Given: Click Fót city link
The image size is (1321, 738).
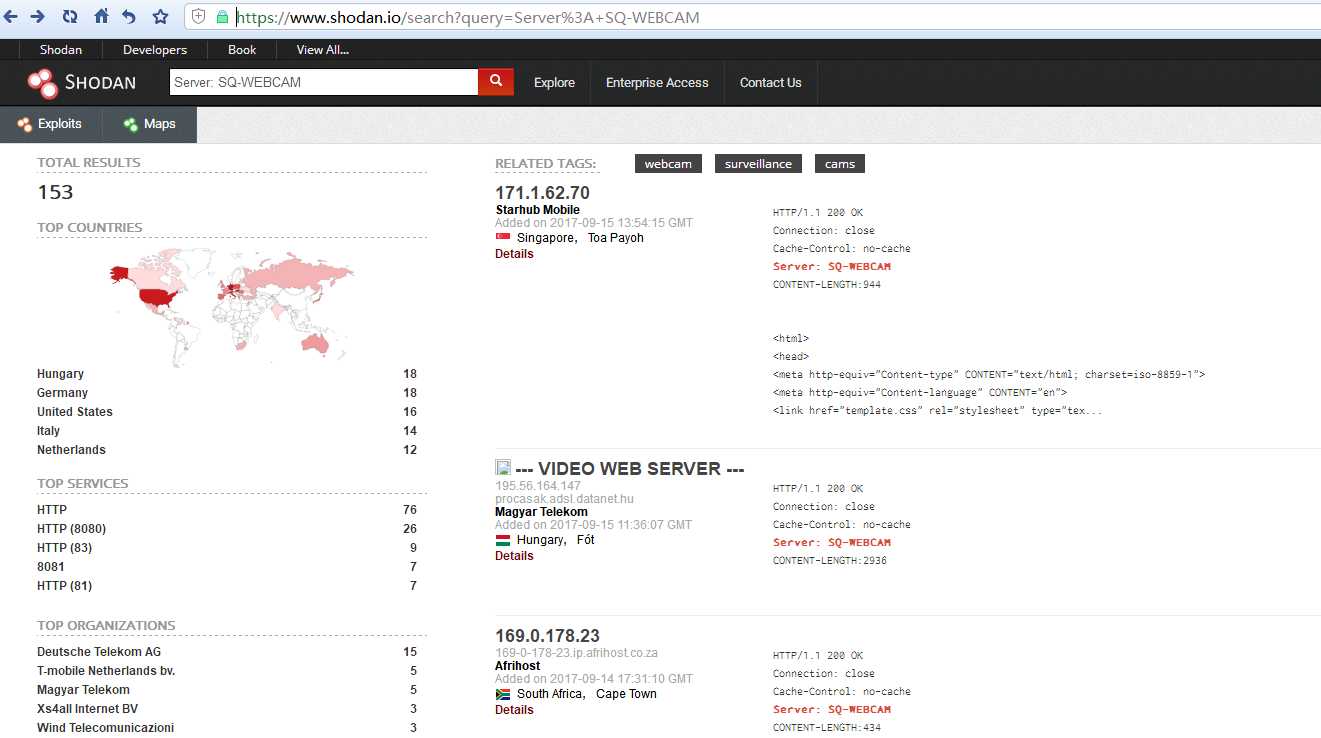Looking at the screenshot, I should (586, 540).
